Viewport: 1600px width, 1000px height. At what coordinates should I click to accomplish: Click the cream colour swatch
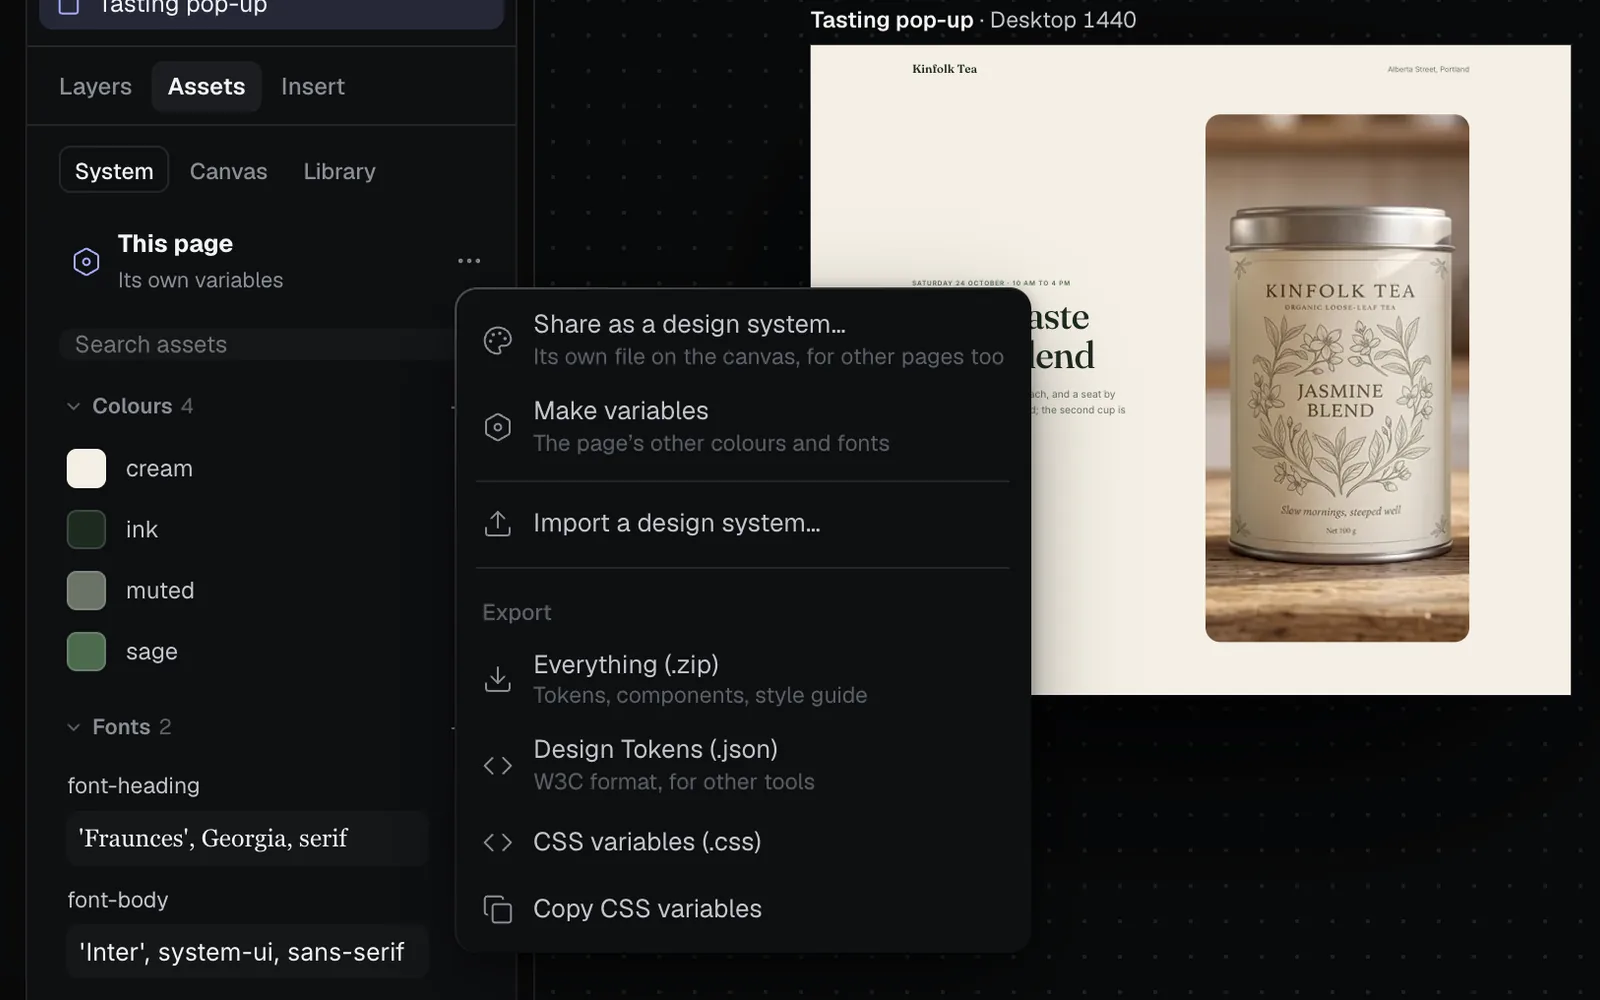(x=86, y=468)
